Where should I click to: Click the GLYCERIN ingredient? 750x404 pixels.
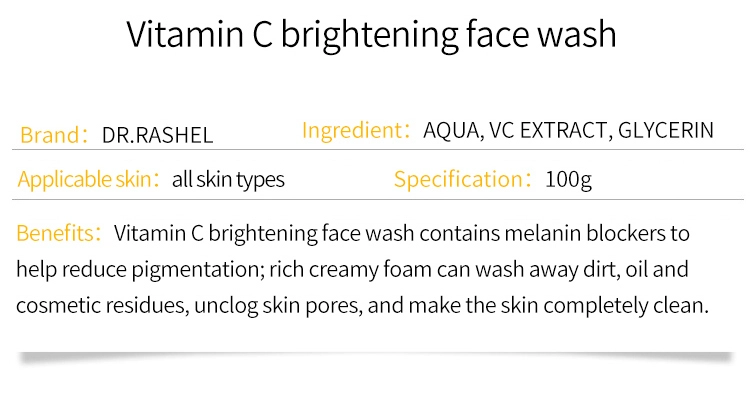665,131
